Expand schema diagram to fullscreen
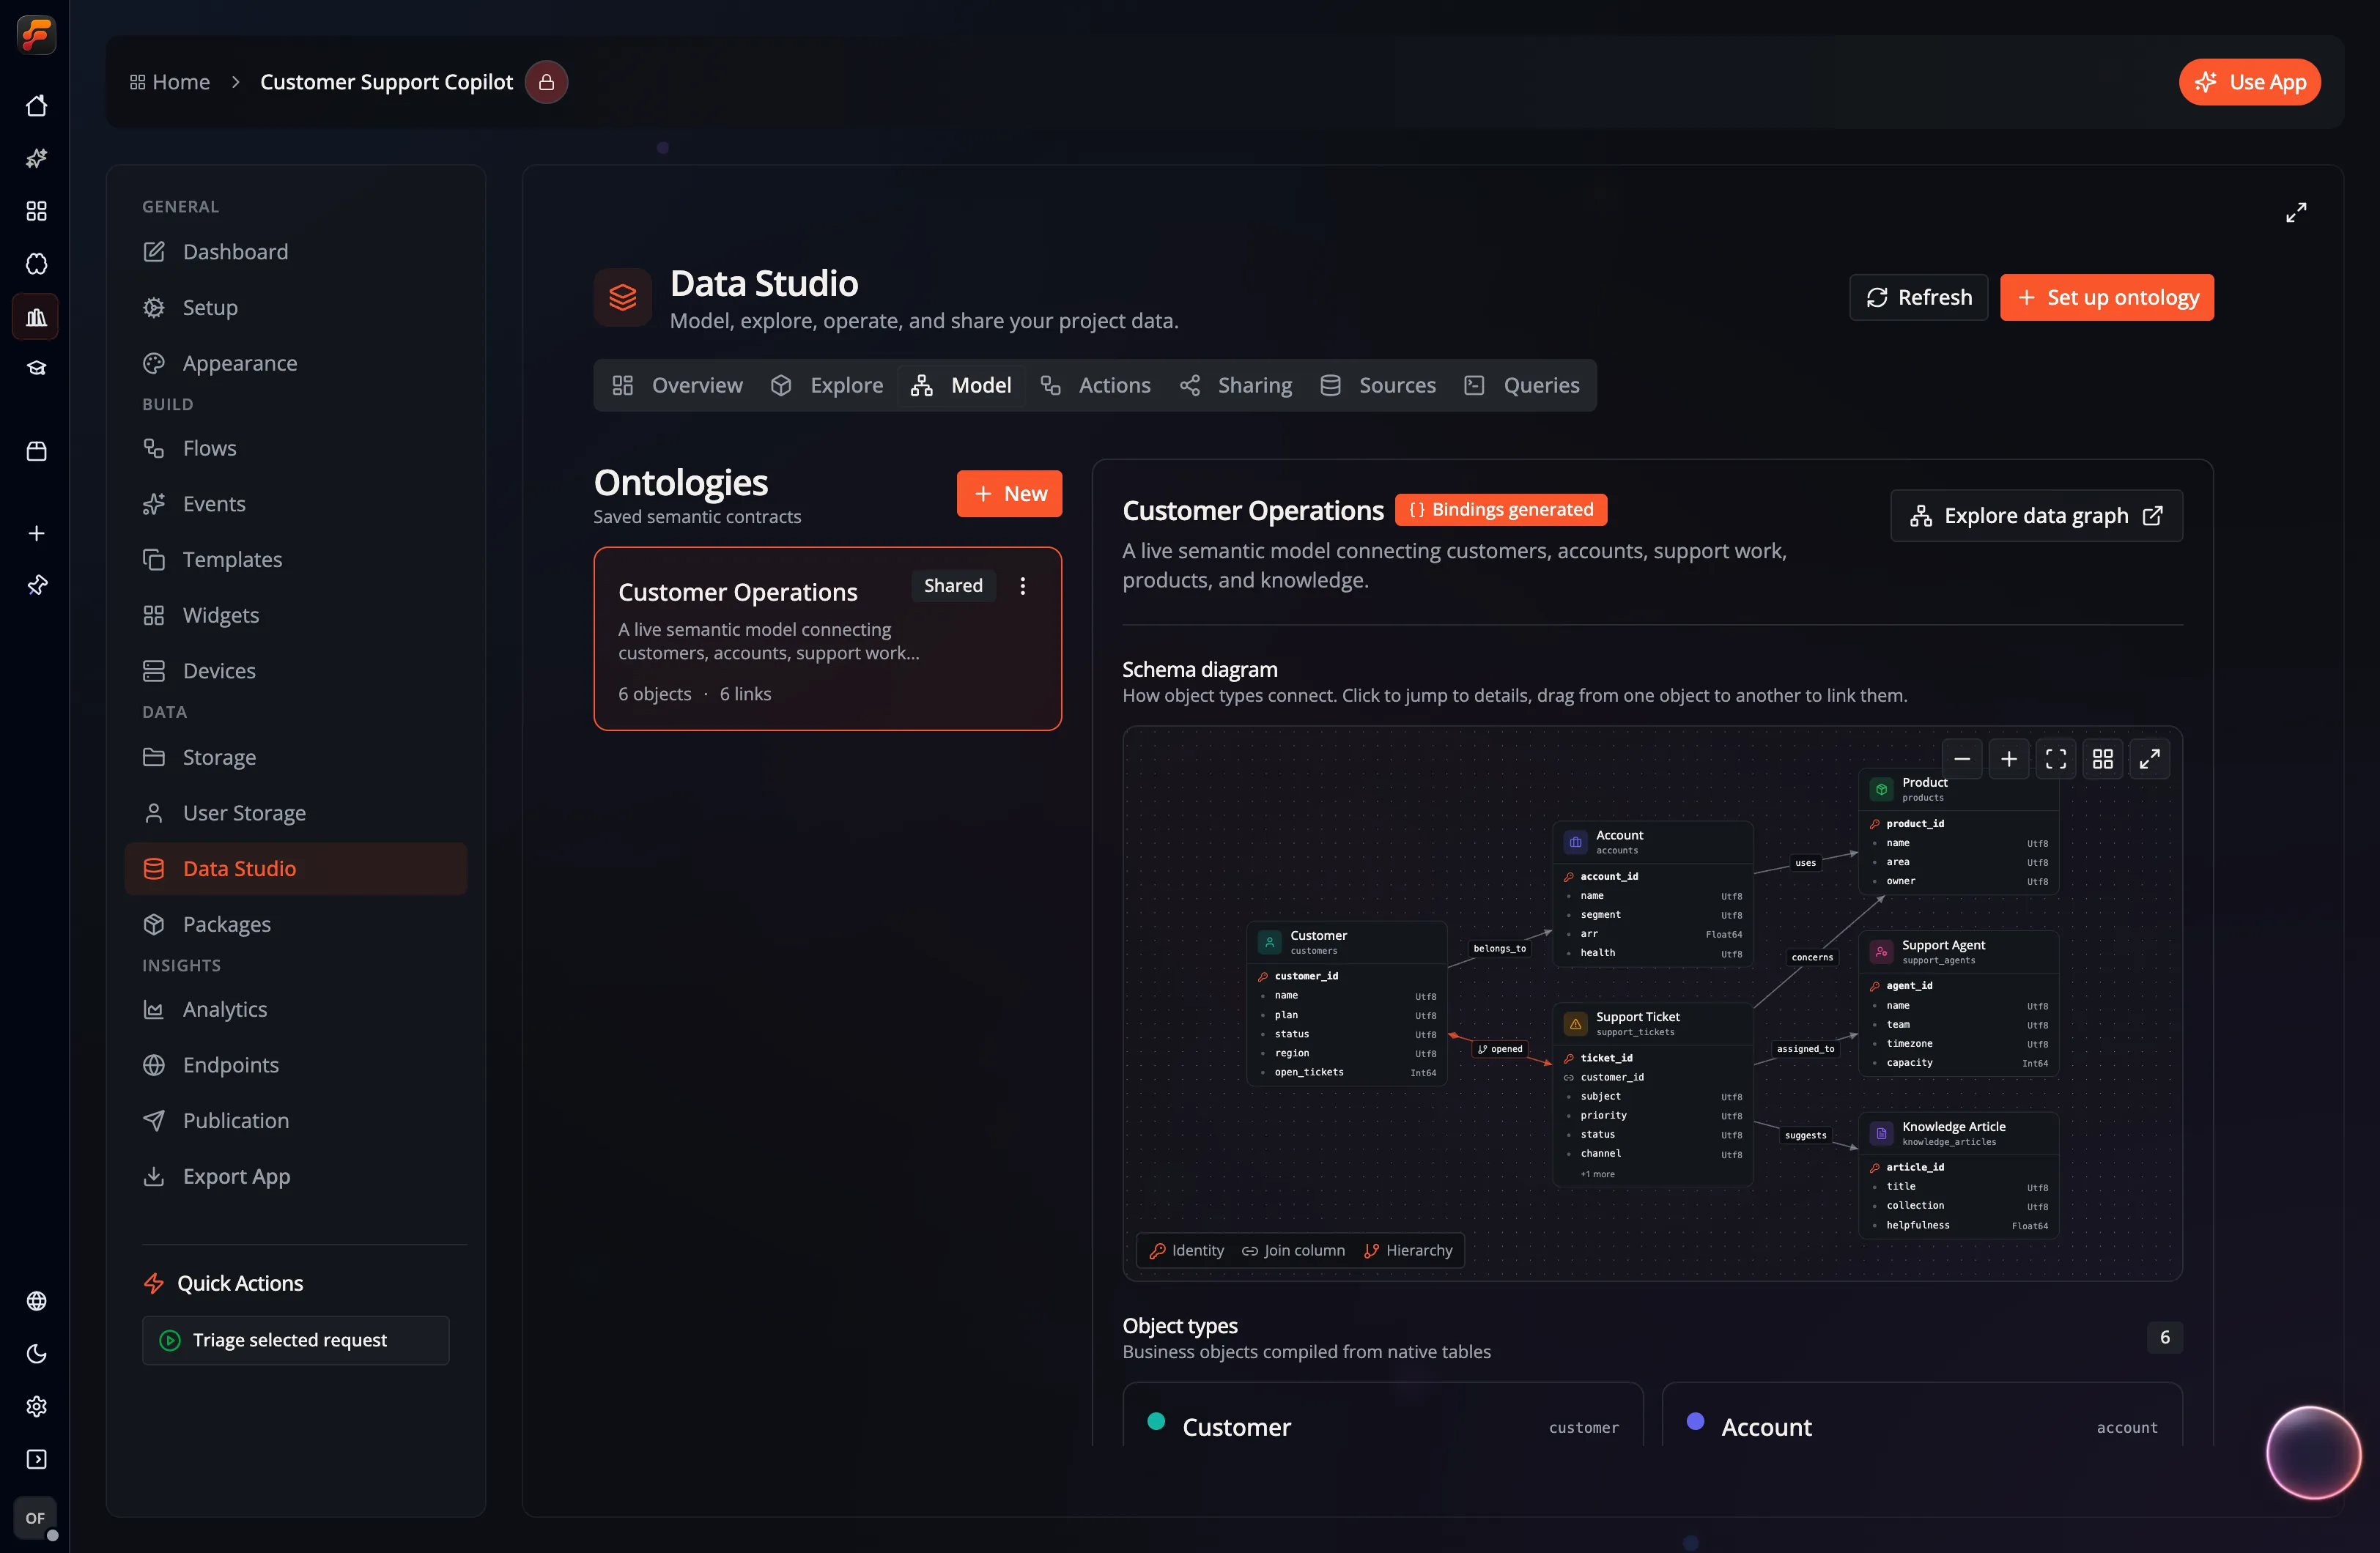The height and width of the screenshot is (1553, 2380). click(2149, 759)
